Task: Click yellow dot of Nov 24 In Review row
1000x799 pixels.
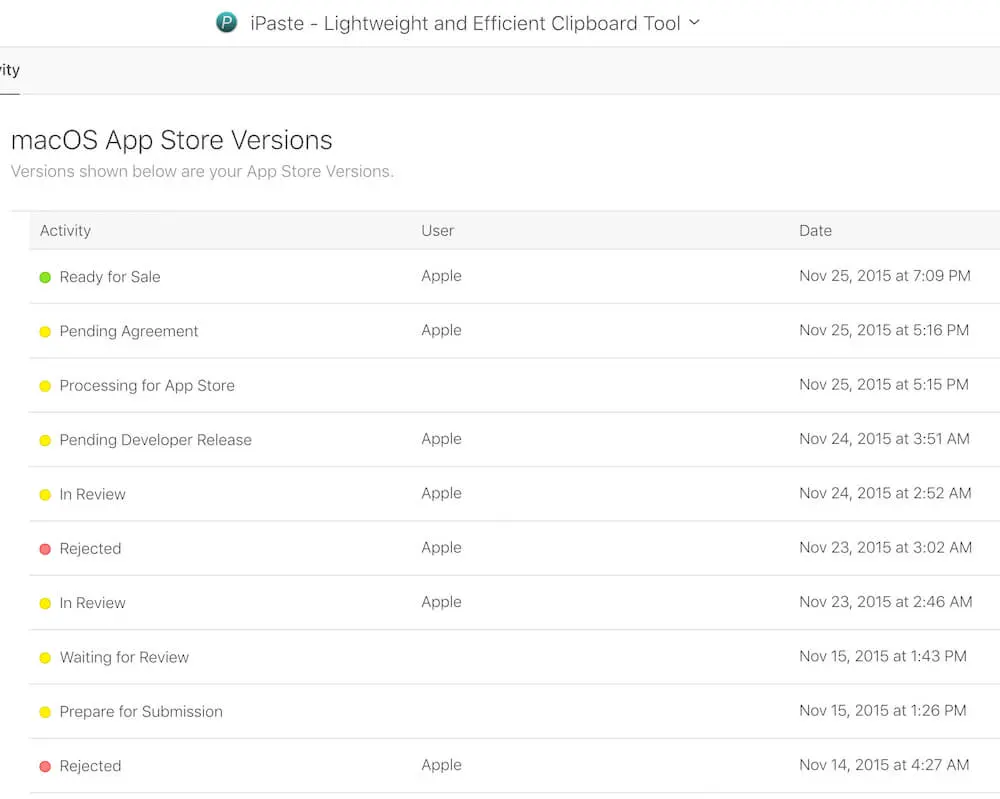Action: 45,495
